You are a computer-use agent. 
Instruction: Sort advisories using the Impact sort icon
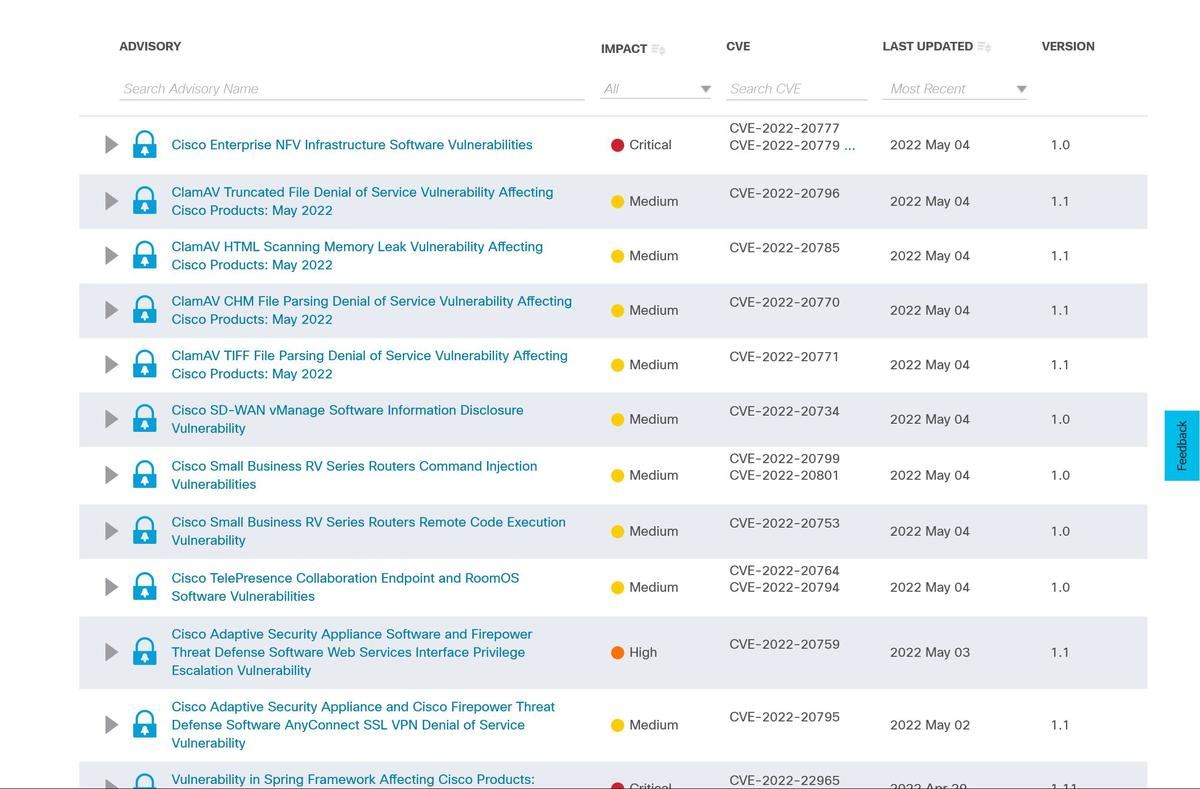pyautogui.click(x=658, y=49)
